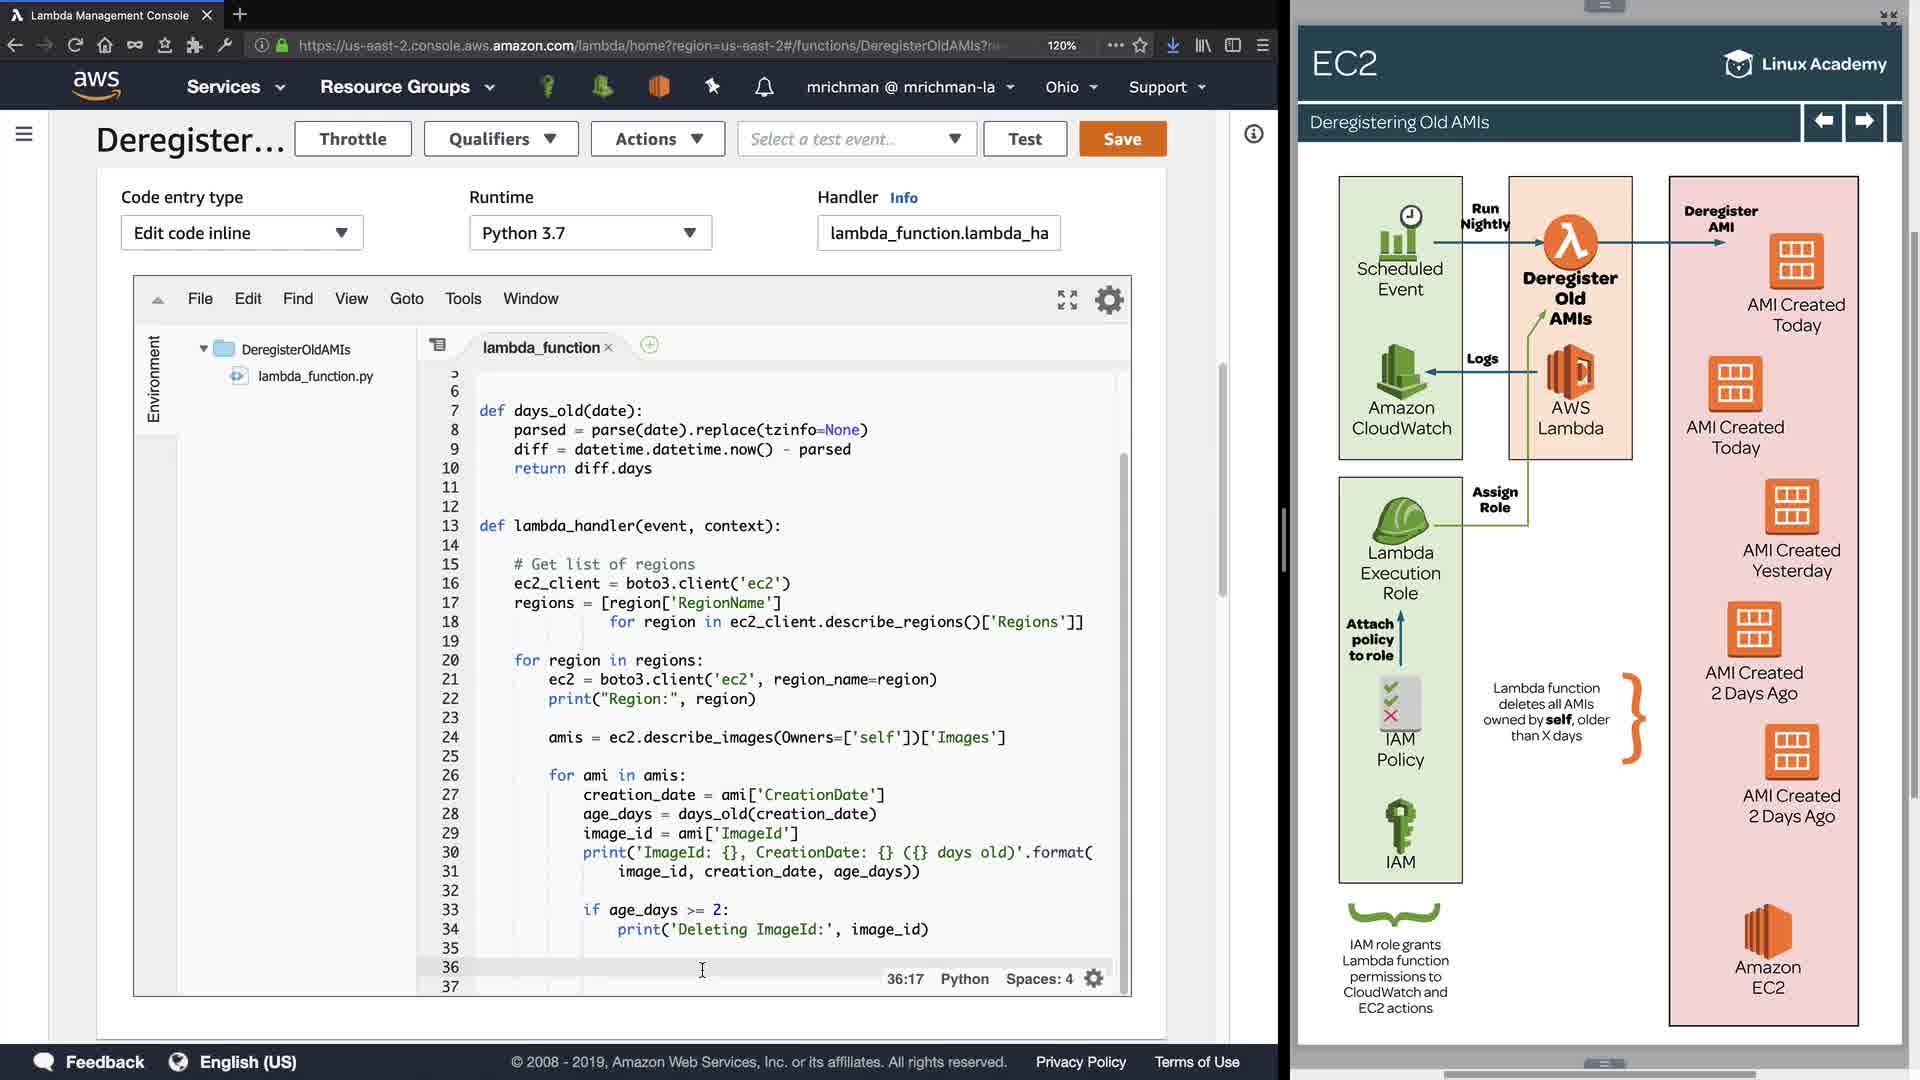
Task: Click the info circle icon
Action: [x=1253, y=134]
